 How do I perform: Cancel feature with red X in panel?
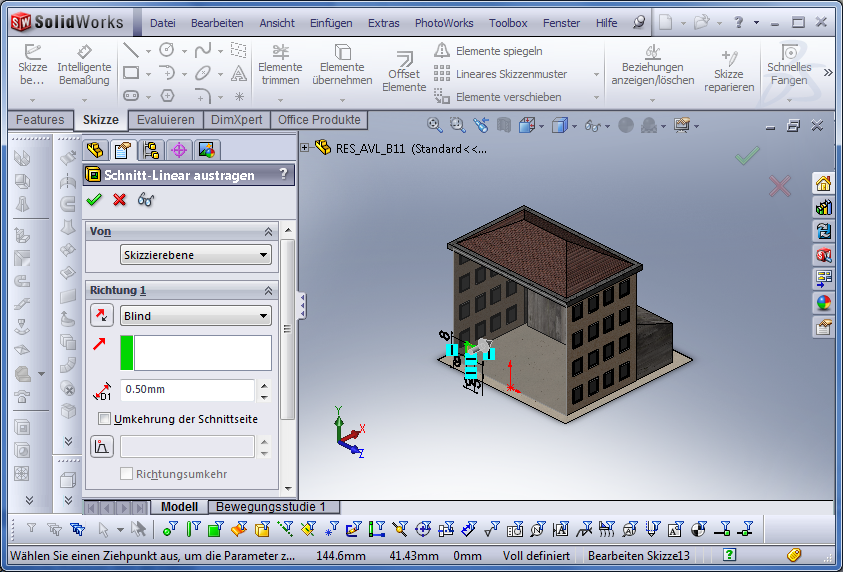pos(120,199)
